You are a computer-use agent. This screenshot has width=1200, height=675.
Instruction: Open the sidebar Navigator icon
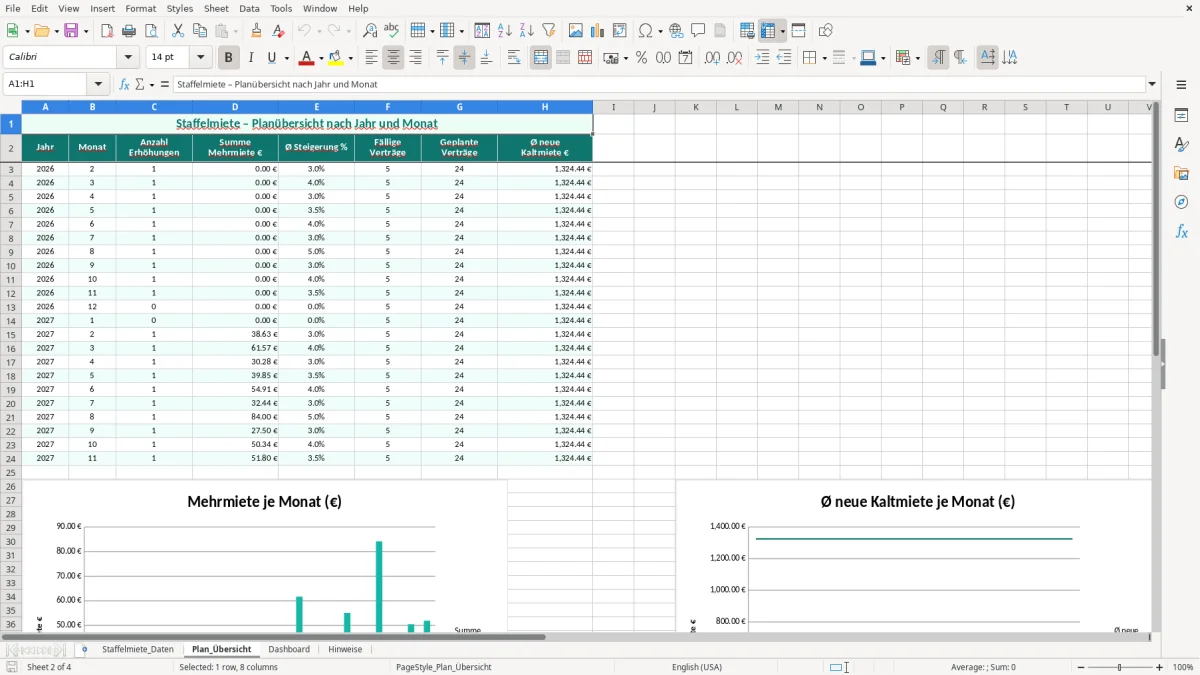pyautogui.click(x=1181, y=202)
